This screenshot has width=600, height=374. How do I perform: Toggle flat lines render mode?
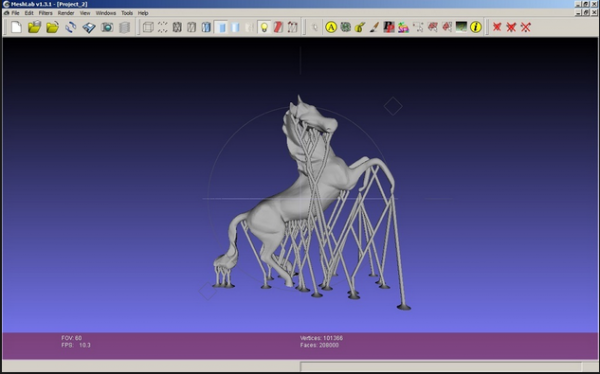(x=206, y=27)
